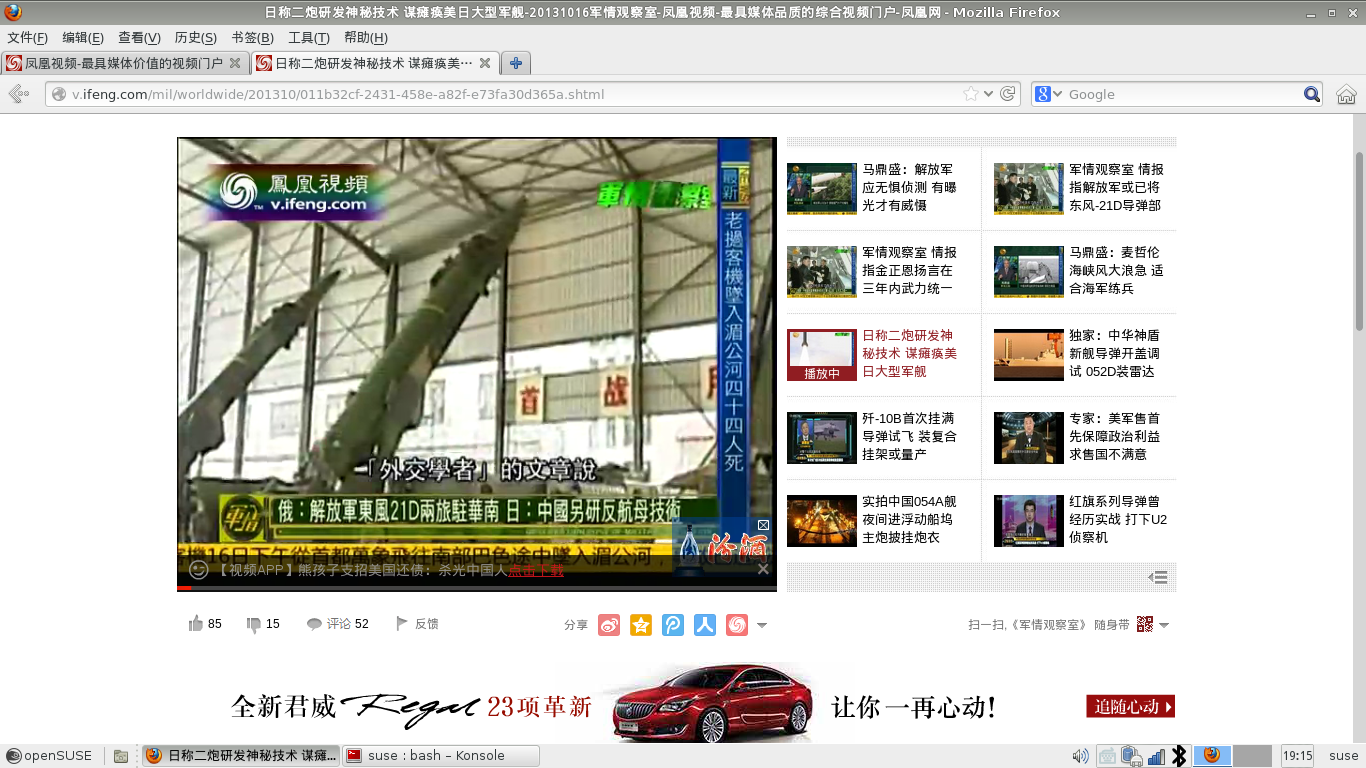This screenshot has width=1366, height=768.
Task: Seek on the video progress bar
Action: 477,588
